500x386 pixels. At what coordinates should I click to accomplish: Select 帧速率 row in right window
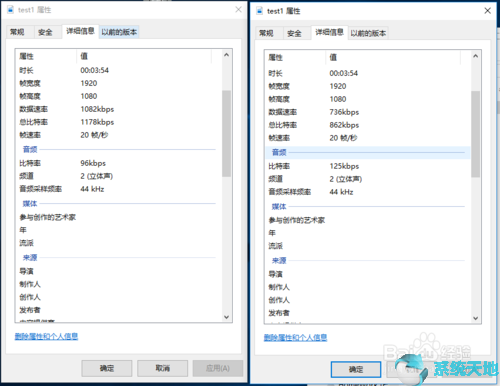coord(368,138)
